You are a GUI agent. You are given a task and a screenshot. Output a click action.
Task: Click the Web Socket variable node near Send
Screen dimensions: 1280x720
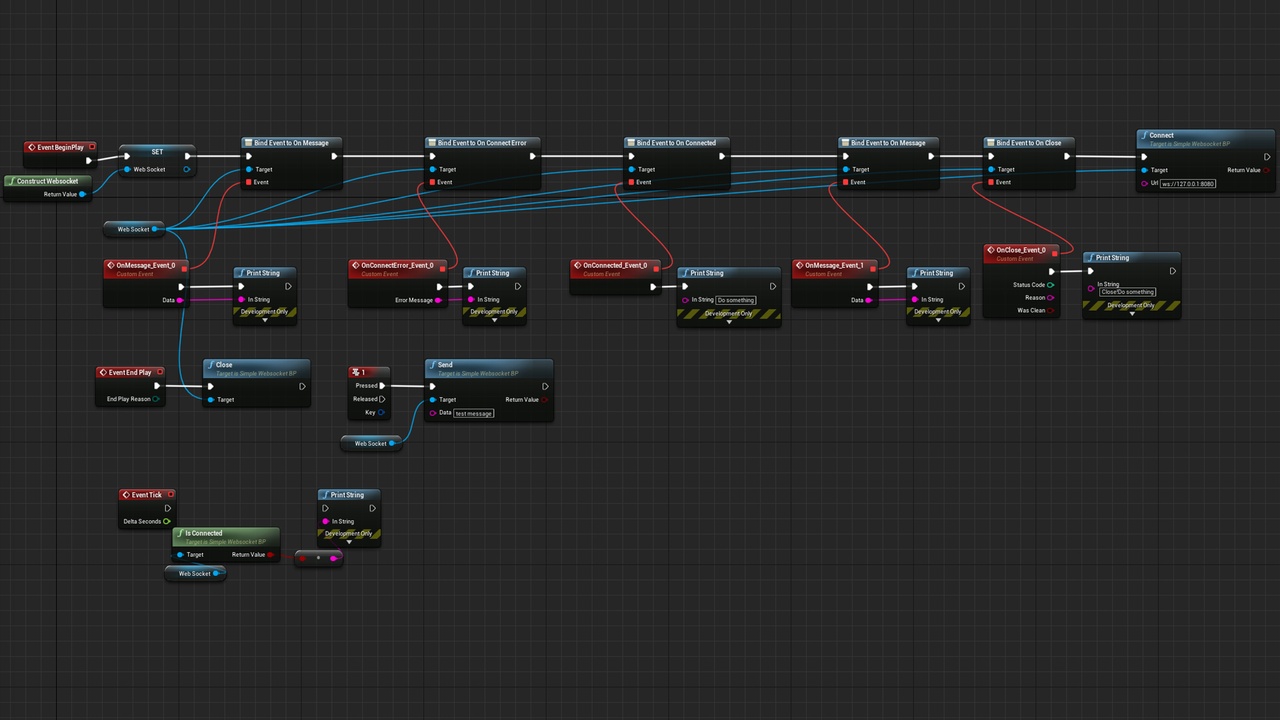(x=371, y=443)
